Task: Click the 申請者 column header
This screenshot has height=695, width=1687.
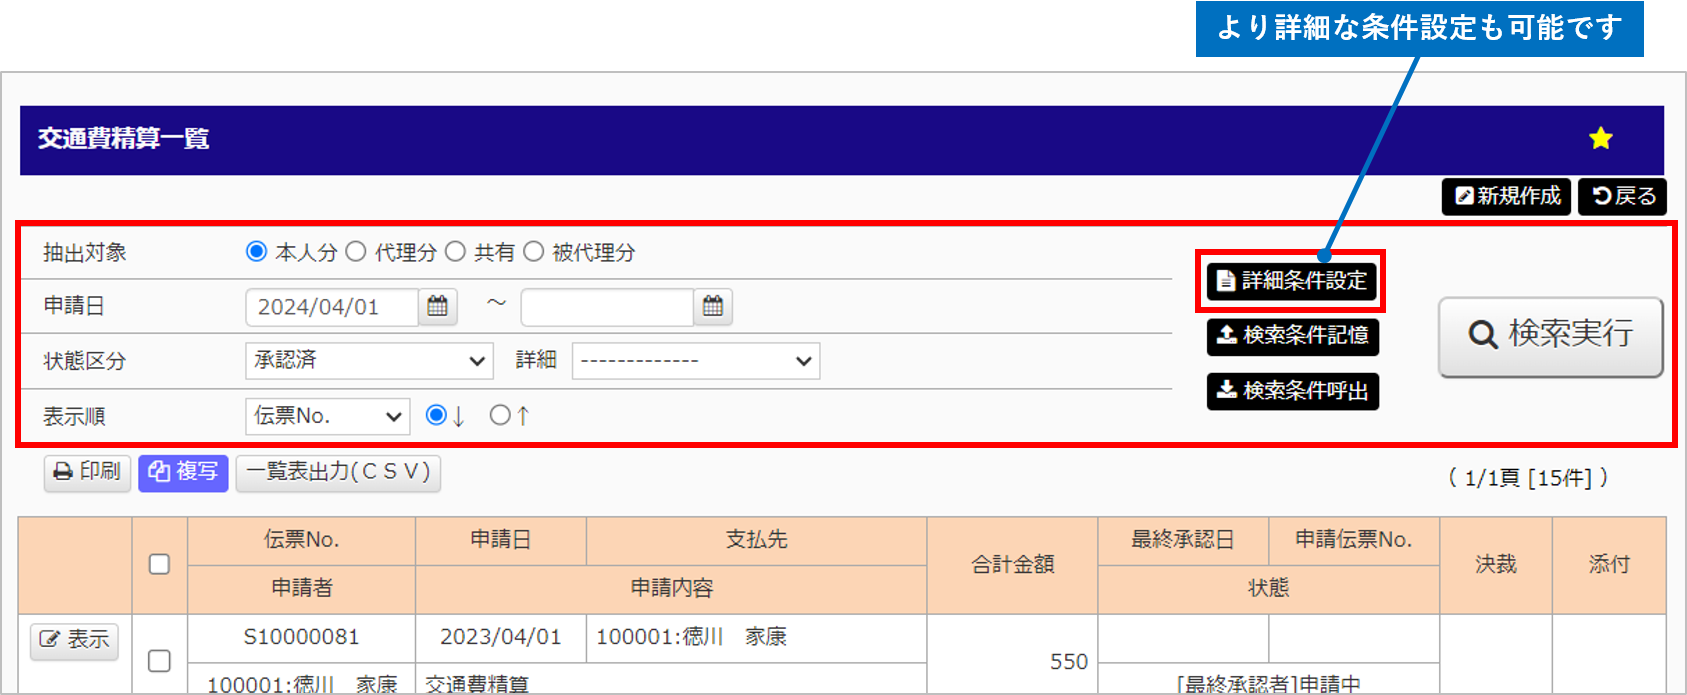Action: pyautogui.click(x=301, y=589)
